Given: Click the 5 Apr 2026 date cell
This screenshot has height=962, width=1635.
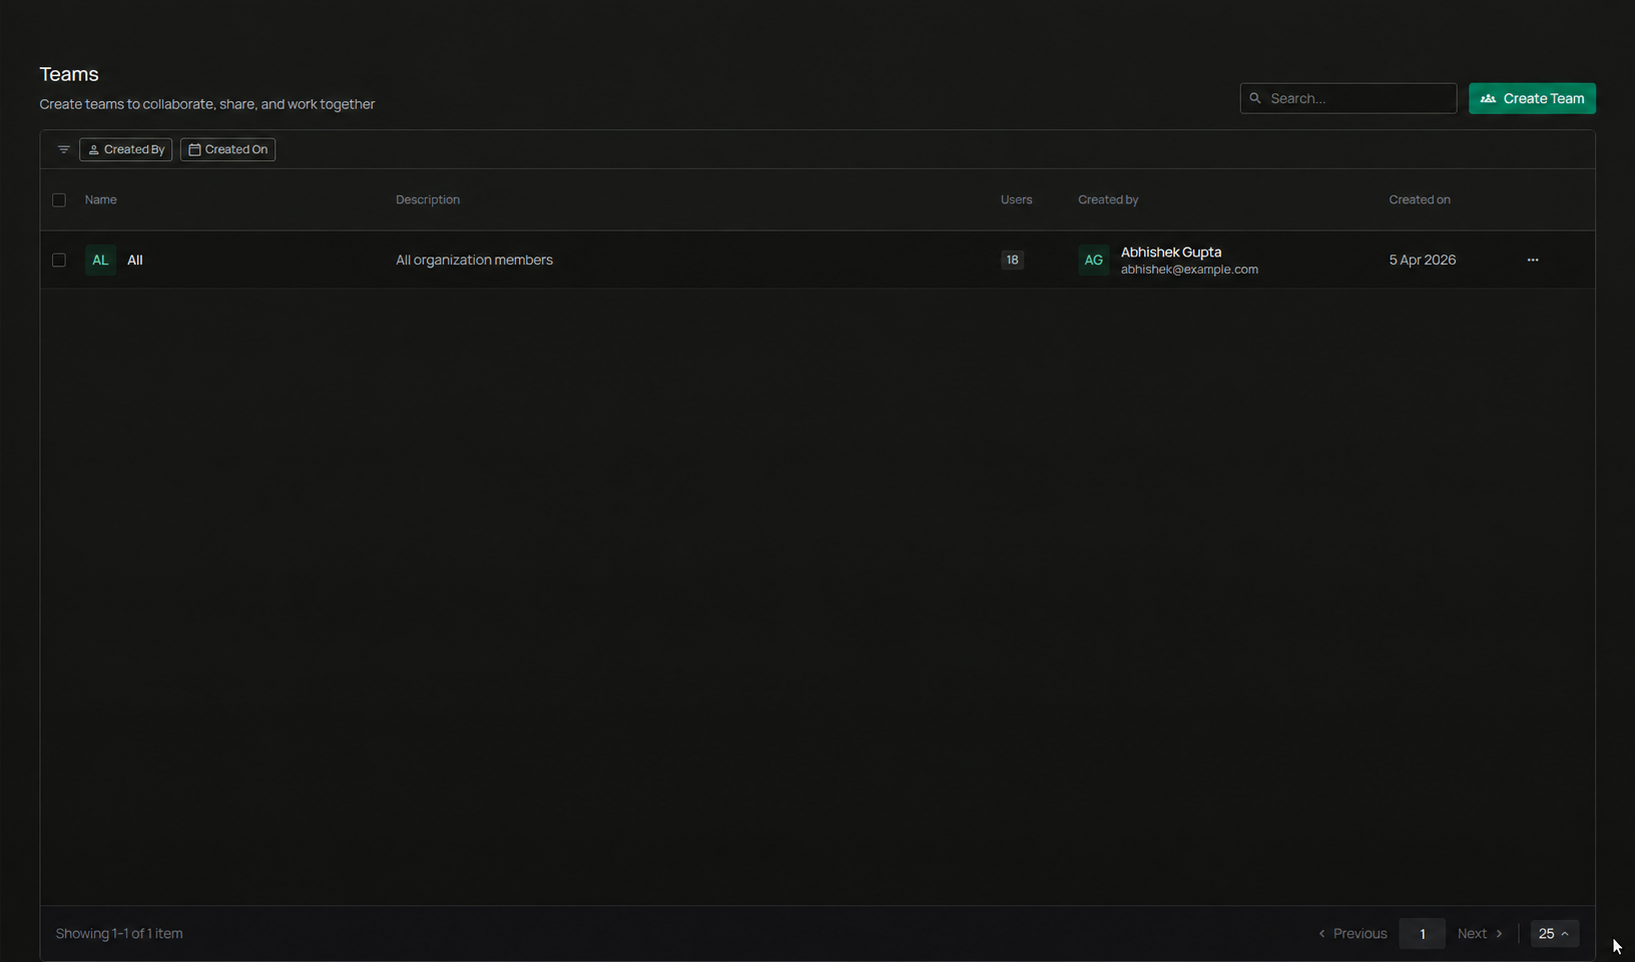Looking at the screenshot, I should pos(1422,260).
